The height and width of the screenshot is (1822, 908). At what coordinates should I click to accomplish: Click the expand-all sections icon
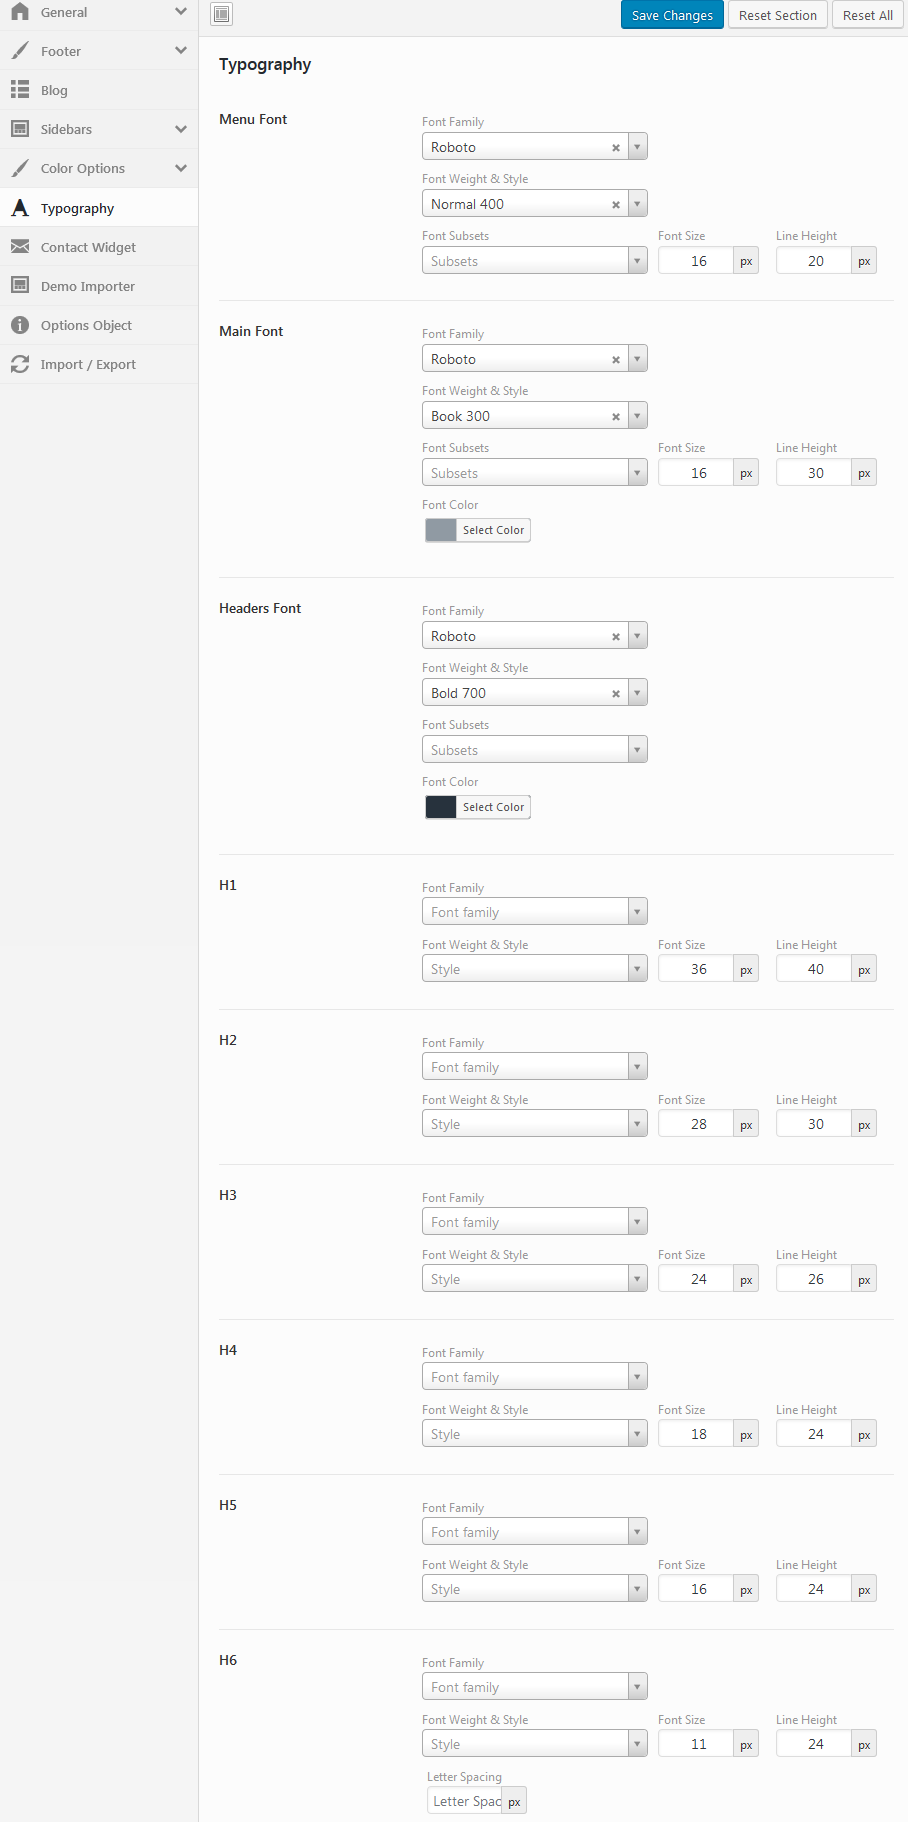click(x=222, y=14)
